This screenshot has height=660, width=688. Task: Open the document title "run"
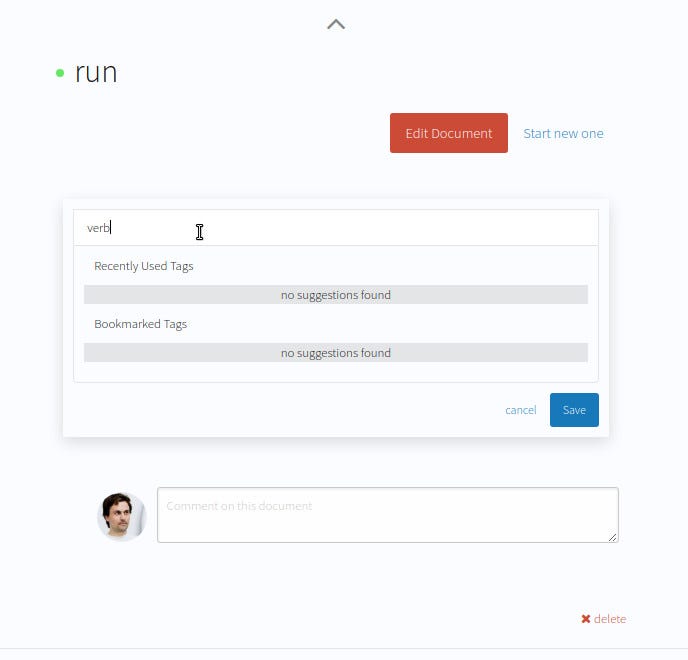(96, 73)
